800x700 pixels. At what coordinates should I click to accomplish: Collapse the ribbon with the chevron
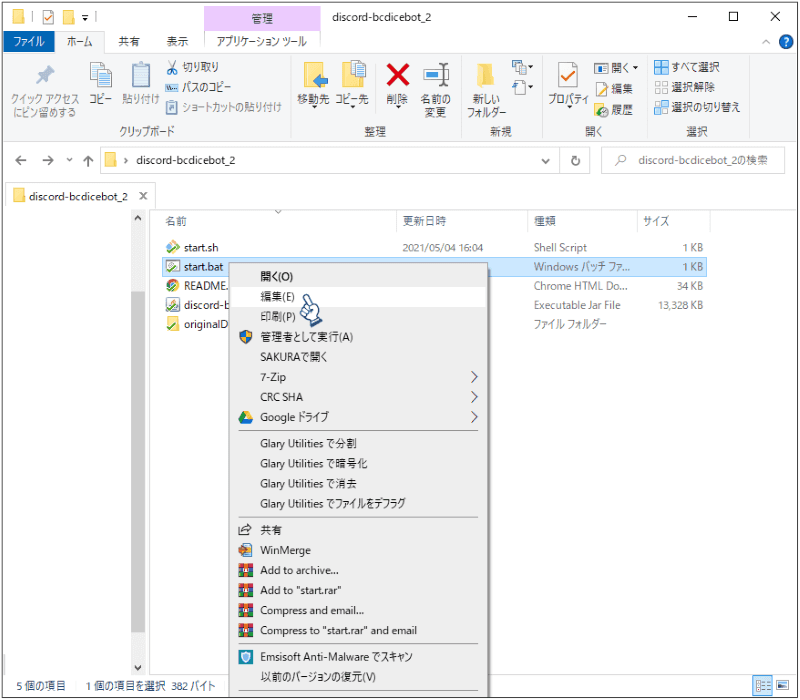coord(766,42)
